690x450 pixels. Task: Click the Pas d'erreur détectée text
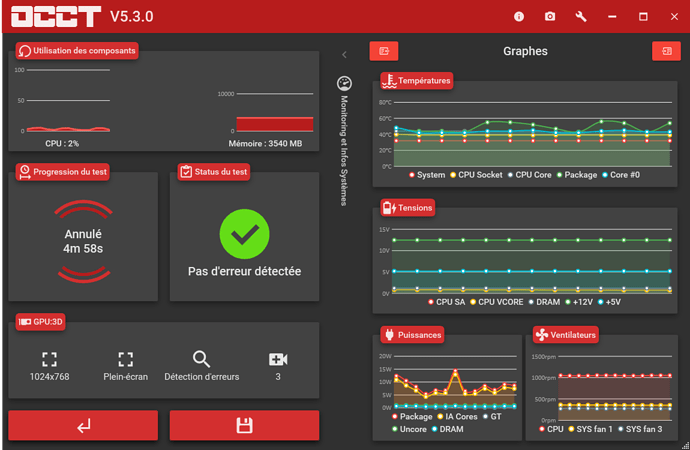[244, 271]
